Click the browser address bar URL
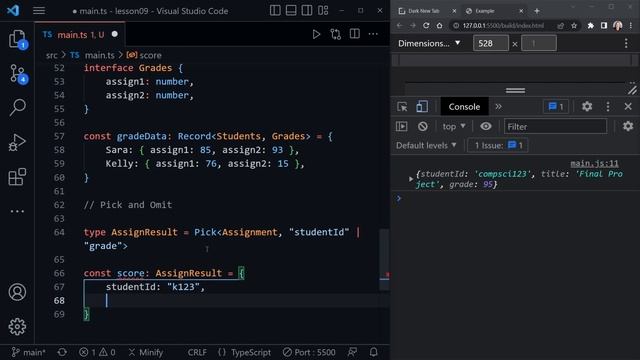The image size is (640, 360). (x=503, y=26)
